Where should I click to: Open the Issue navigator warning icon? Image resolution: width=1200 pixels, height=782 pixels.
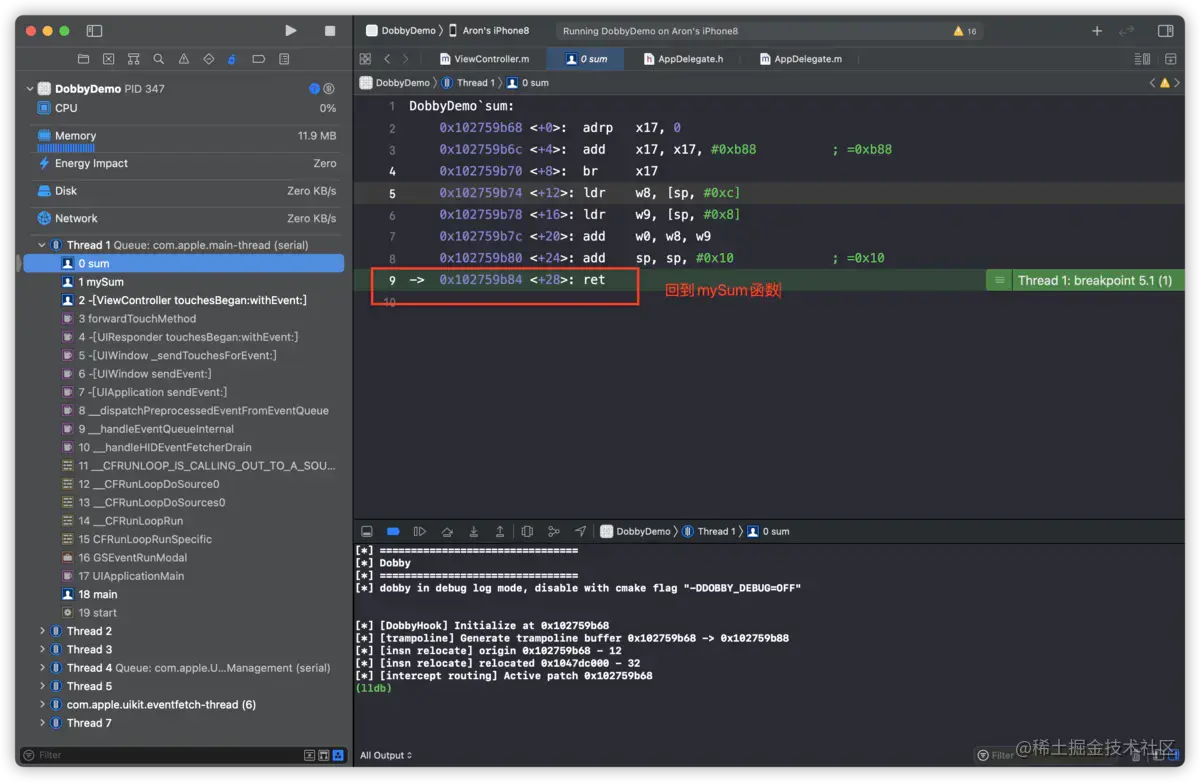point(183,59)
